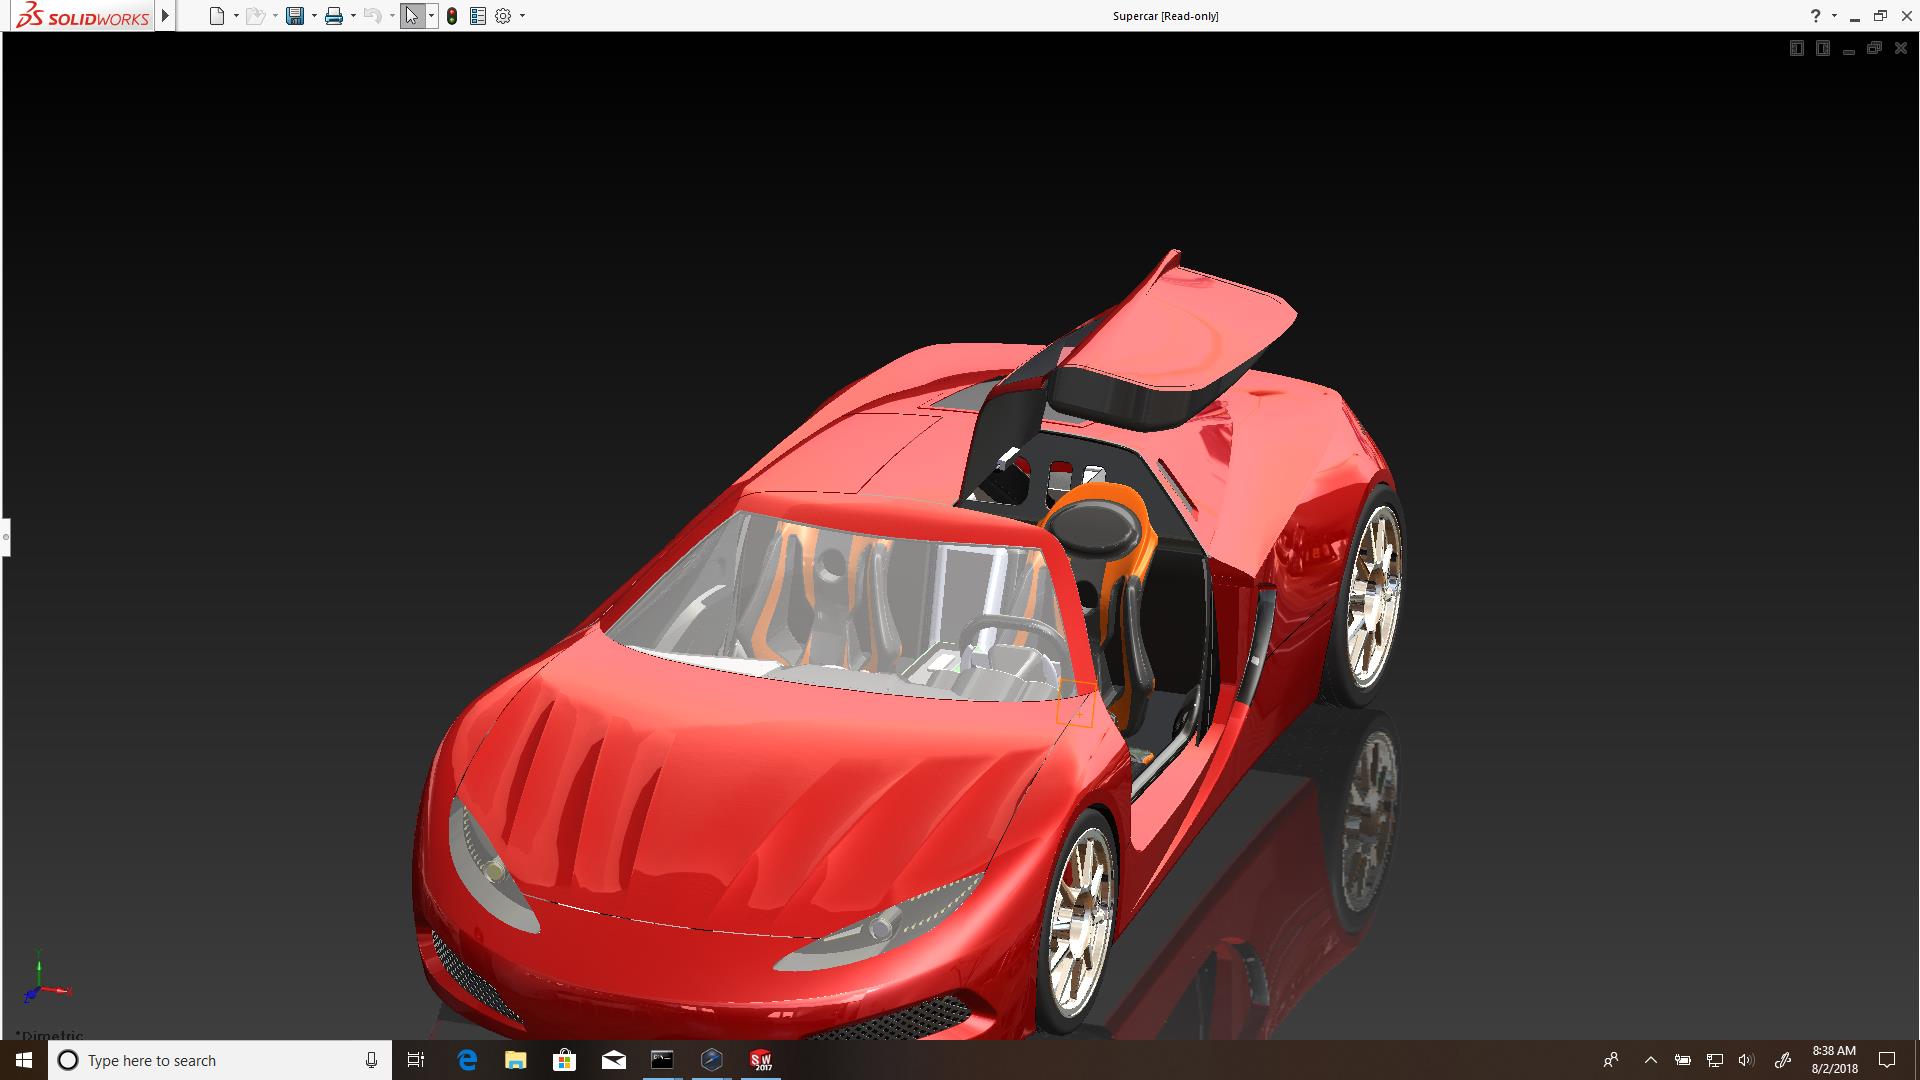Open the Help dropdown arrow

point(1834,16)
